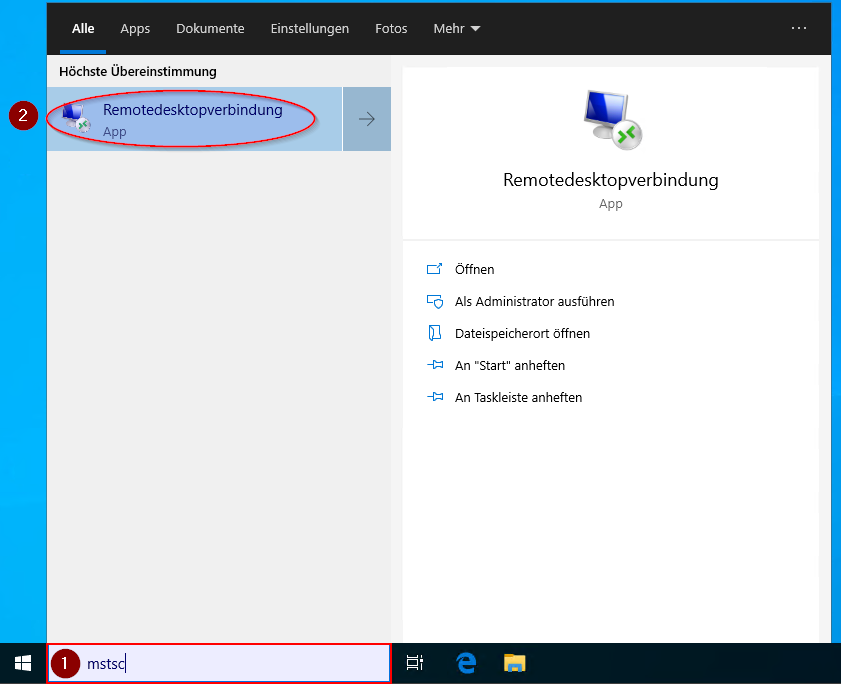Expand result details with the arrow button

tap(367, 119)
